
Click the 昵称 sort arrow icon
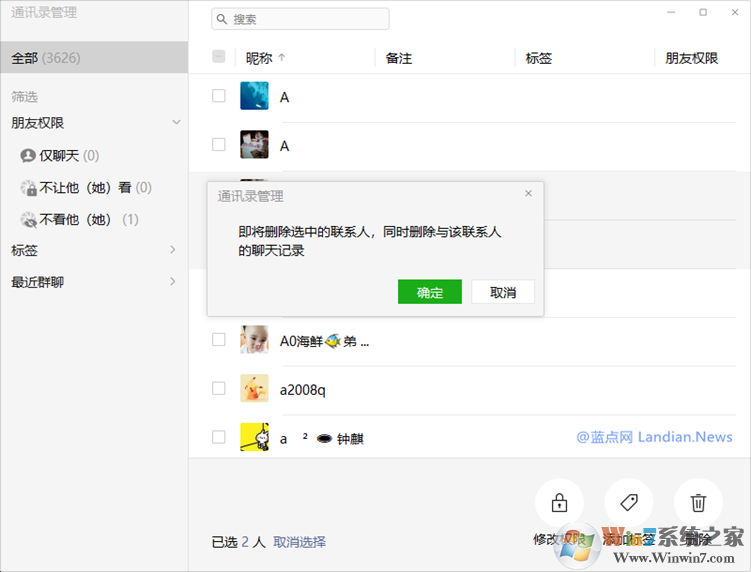click(x=282, y=57)
